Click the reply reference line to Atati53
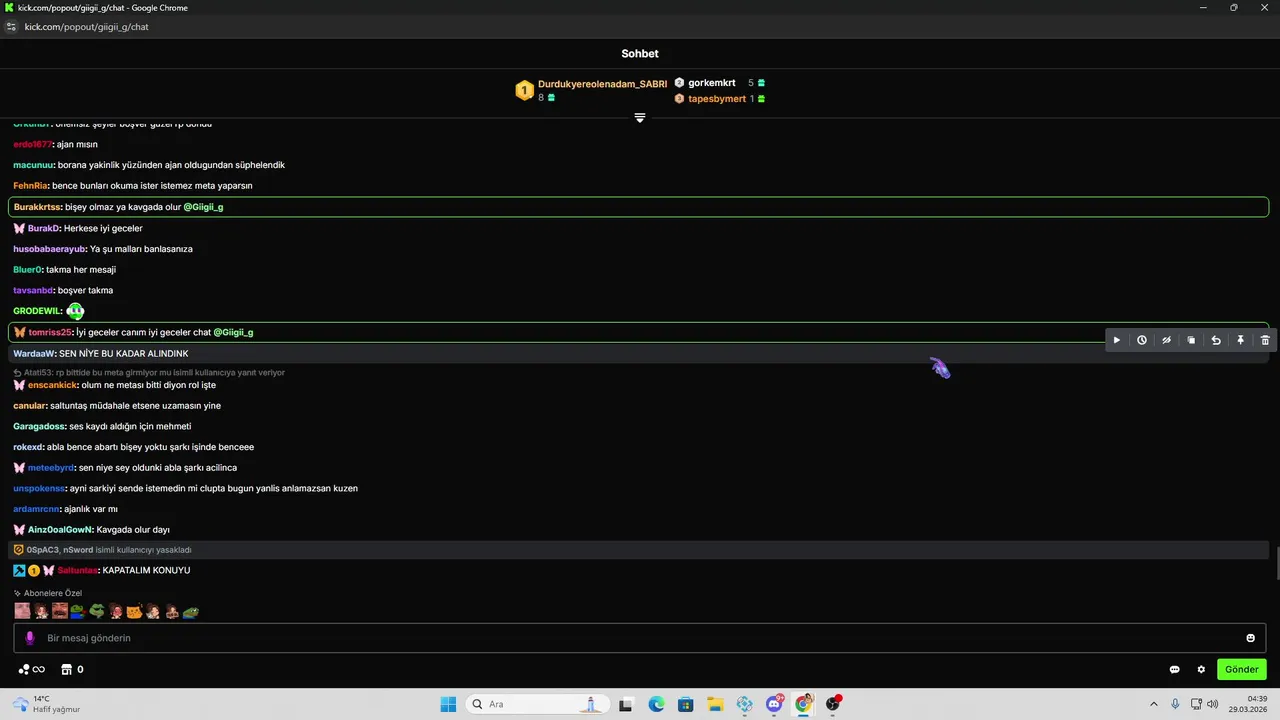 [x=150, y=372]
